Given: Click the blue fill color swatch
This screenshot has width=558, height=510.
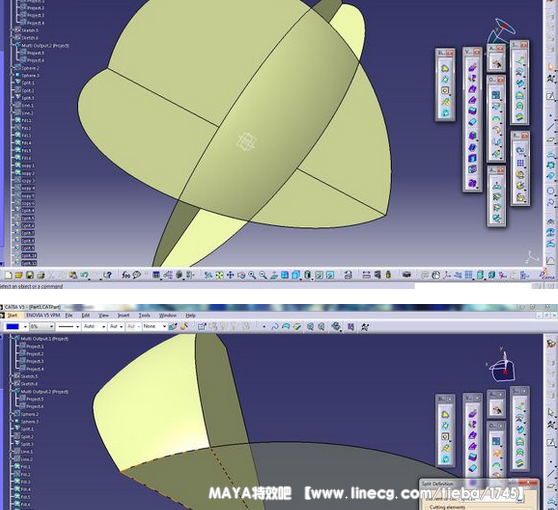Looking at the screenshot, I should (12, 326).
